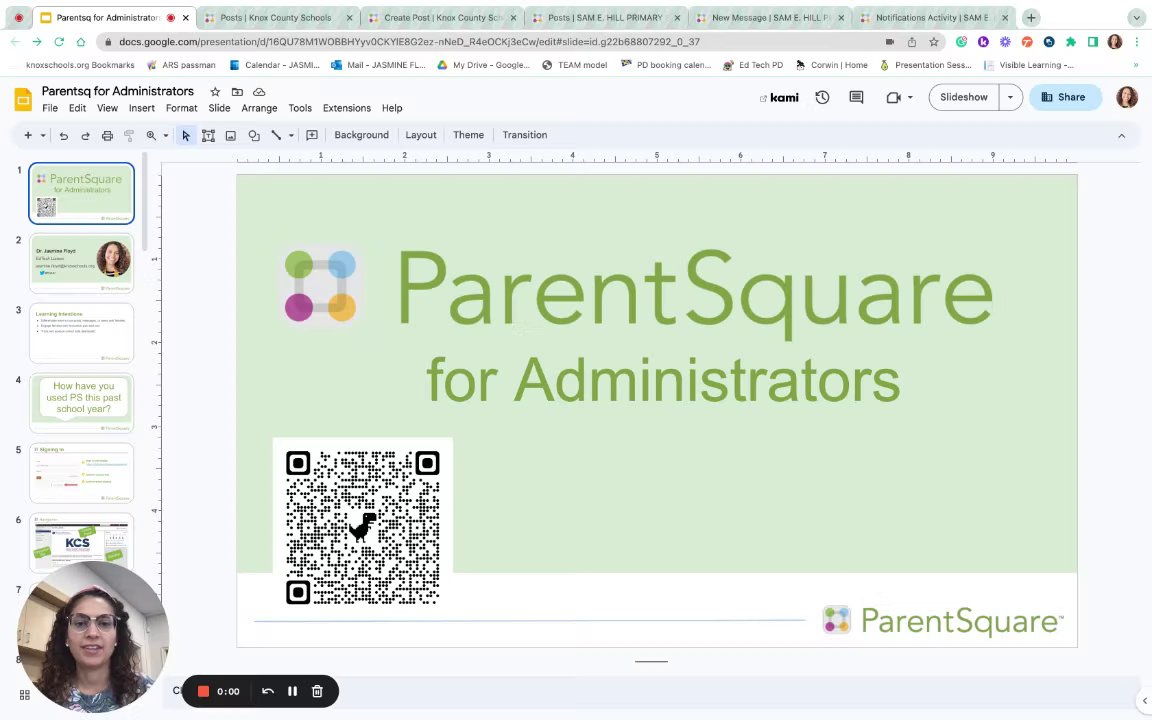Viewport: 1152px width, 720px height.
Task: Collapse the toolbar with the up chevron
Action: tap(1121, 136)
